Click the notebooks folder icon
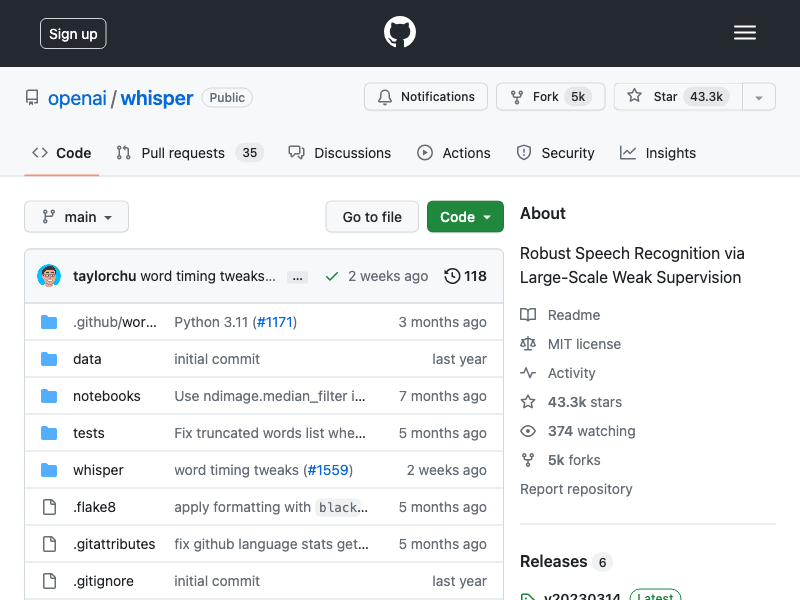This screenshot has width=800, height=600. click(49, 396)
